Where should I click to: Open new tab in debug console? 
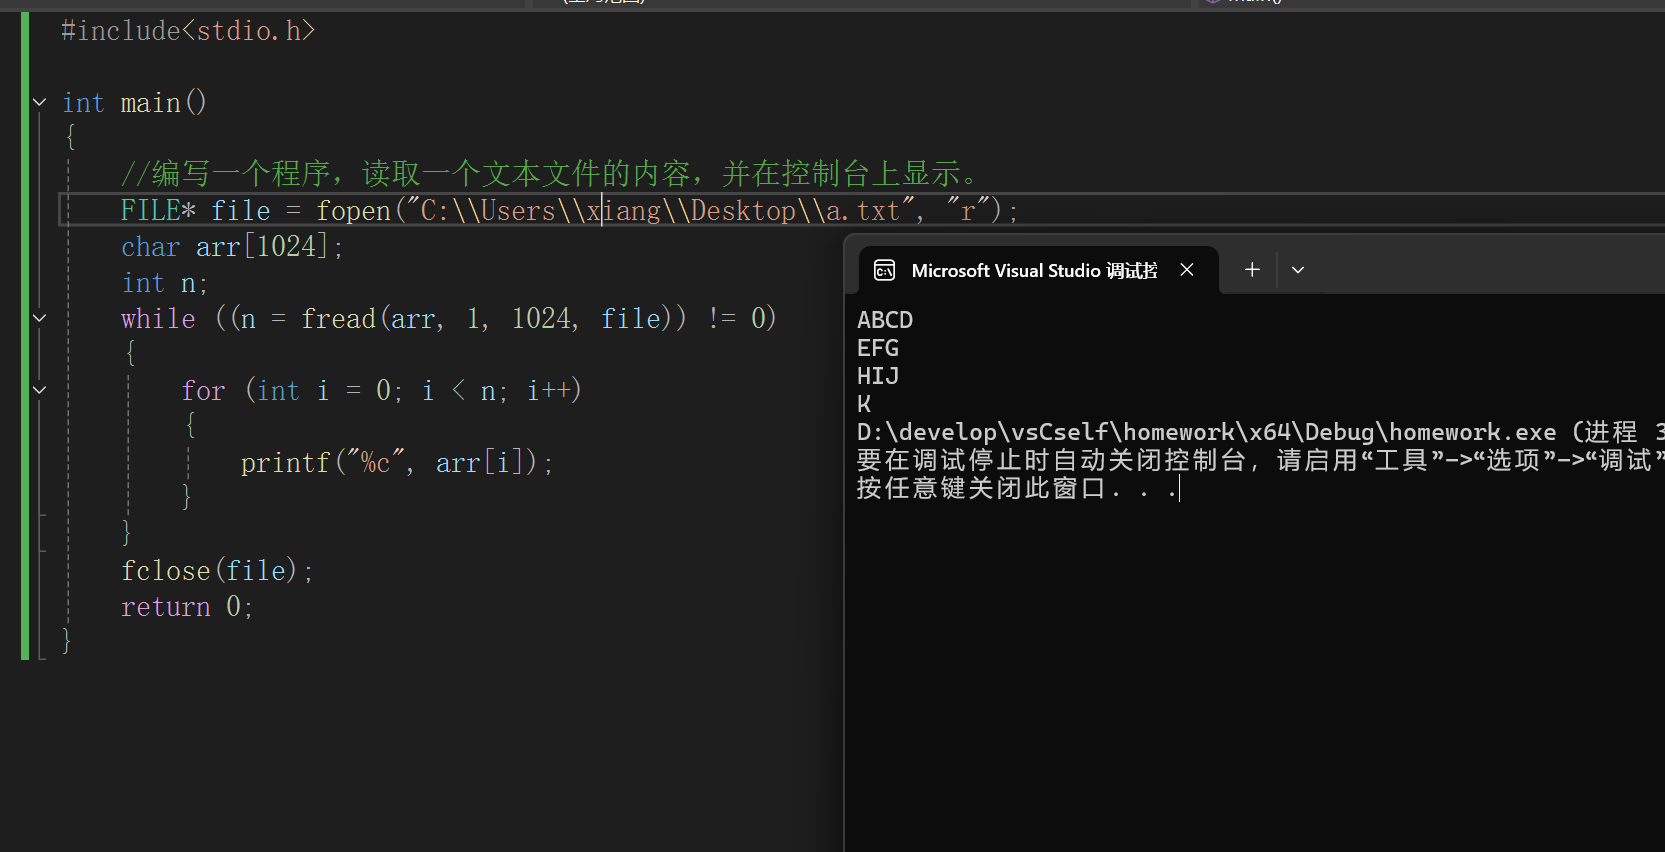(x=1252, y=270)
